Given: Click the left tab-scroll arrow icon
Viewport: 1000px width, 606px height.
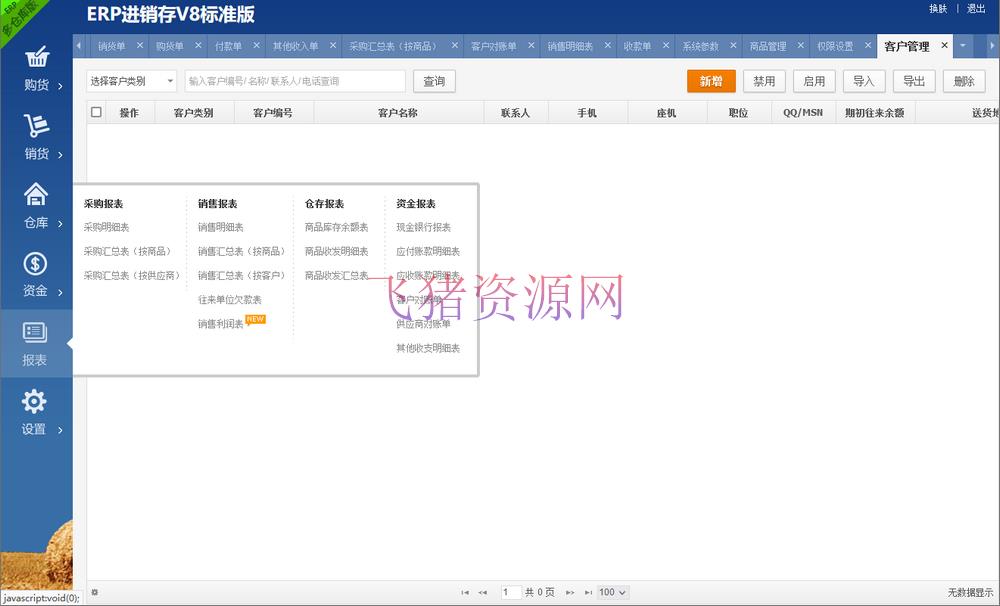Looking at the screenshot, I should click(x=78, y=45).
